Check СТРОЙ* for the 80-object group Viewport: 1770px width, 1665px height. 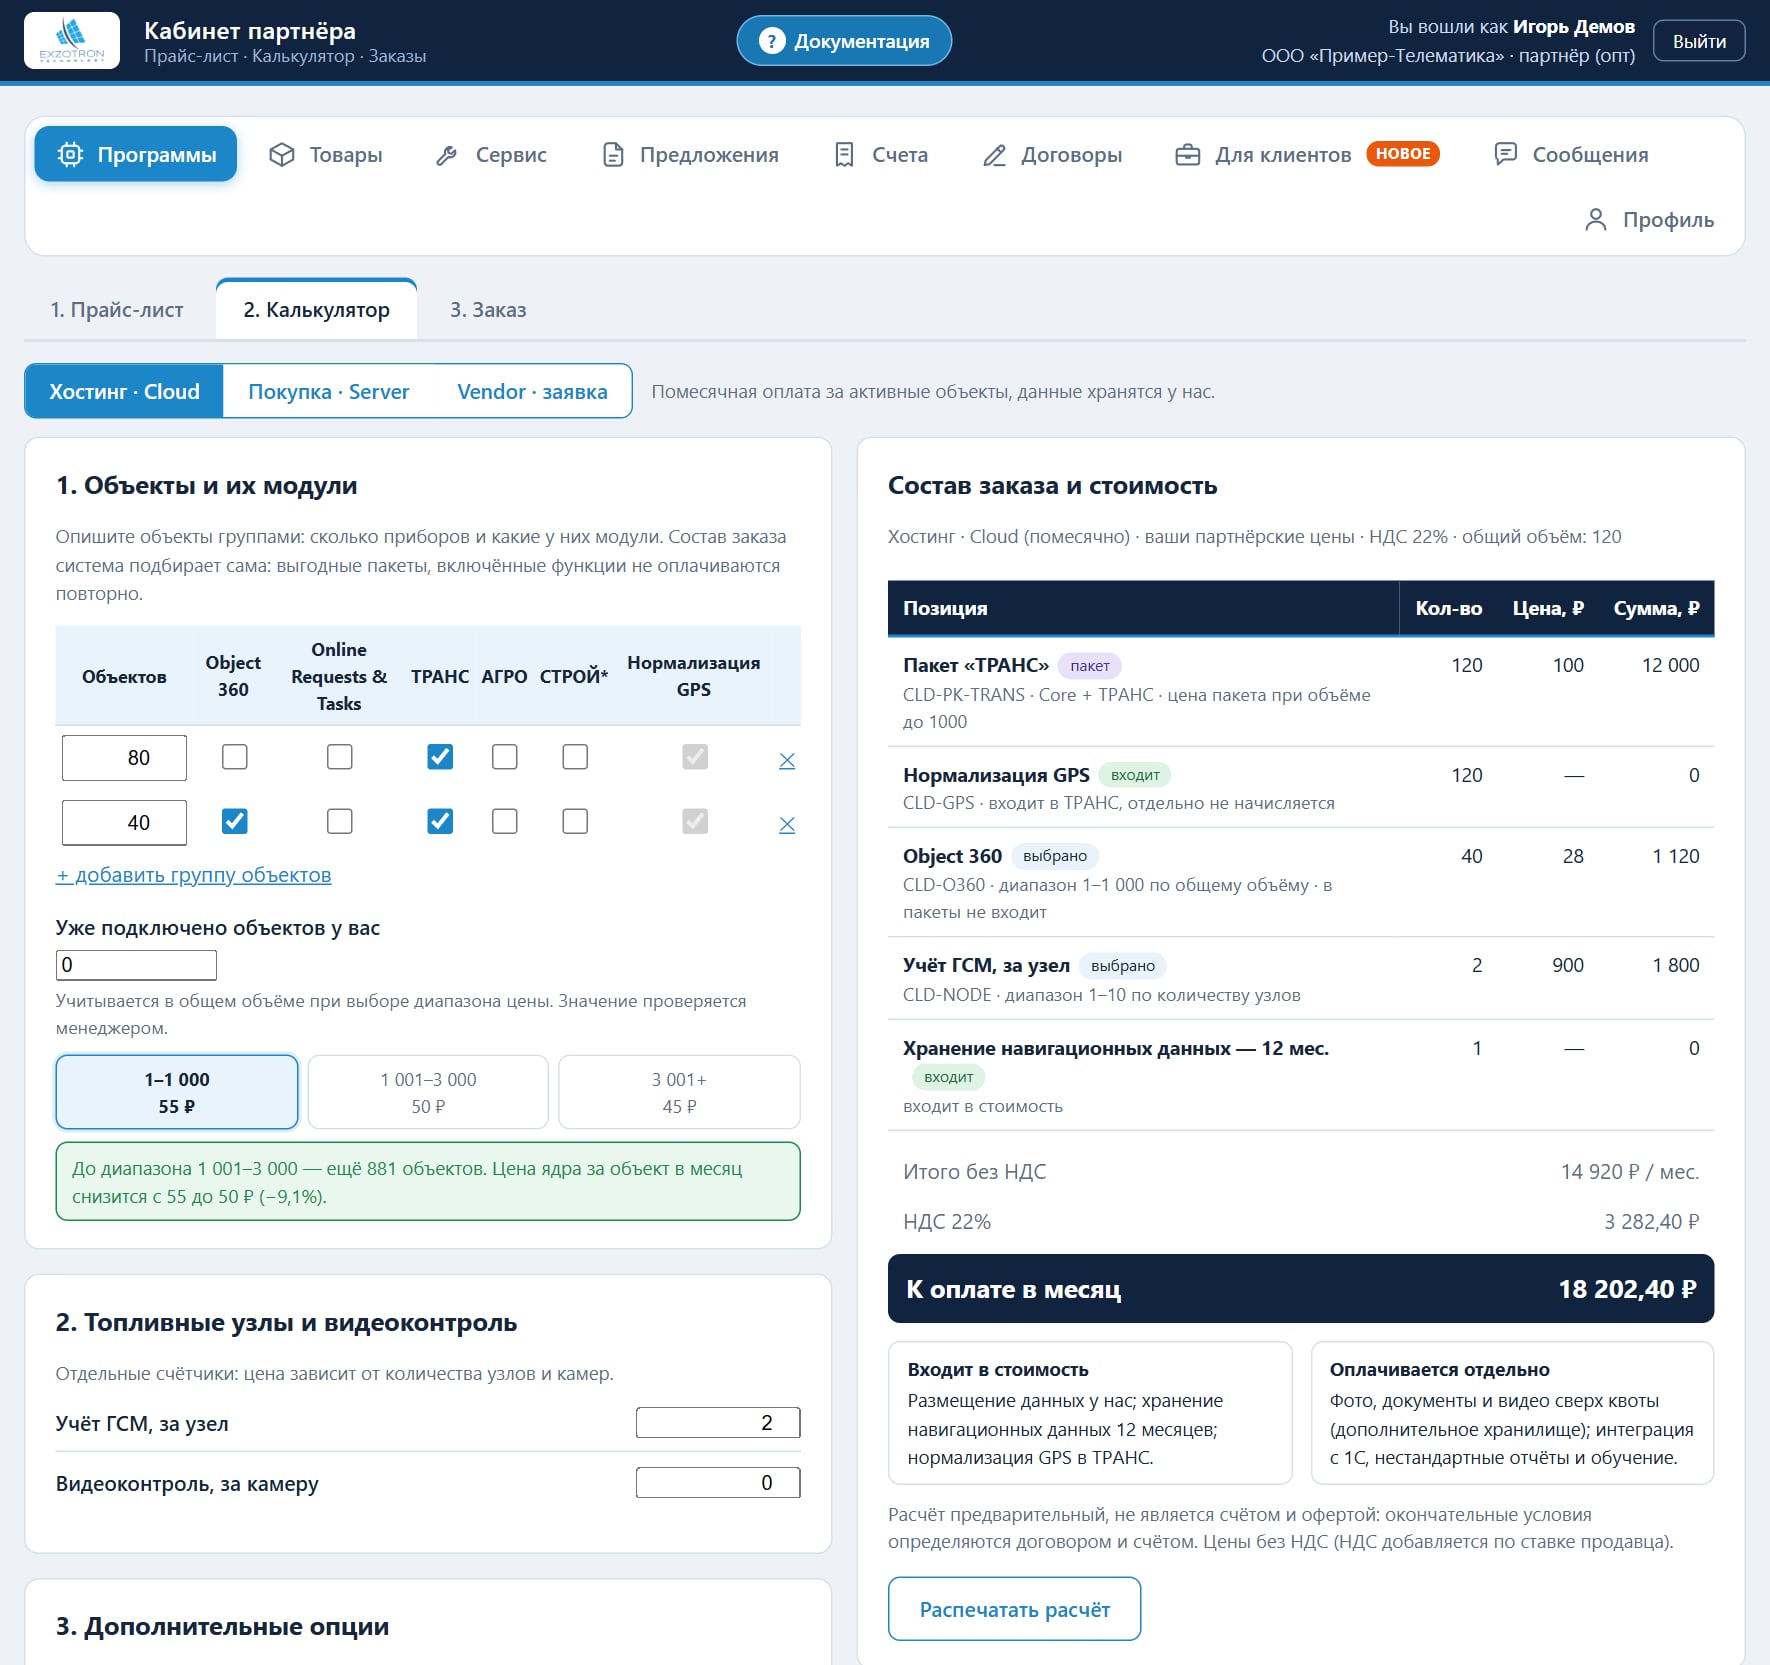575,757
